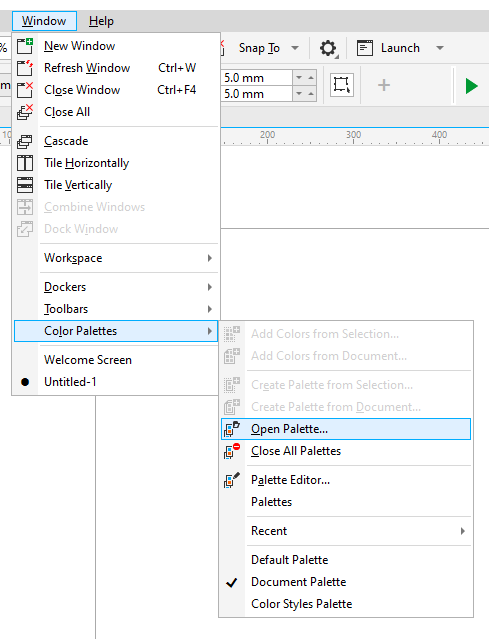Click the Tile Horizontally icon
The width and height of the screenshot is (489, 639).
(25, 163)
